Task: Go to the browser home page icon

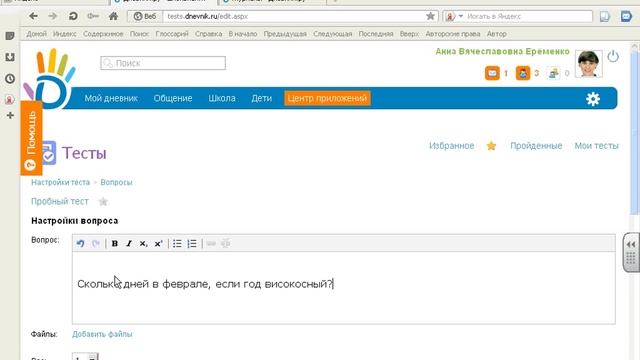Action: (x=113, y=16)
